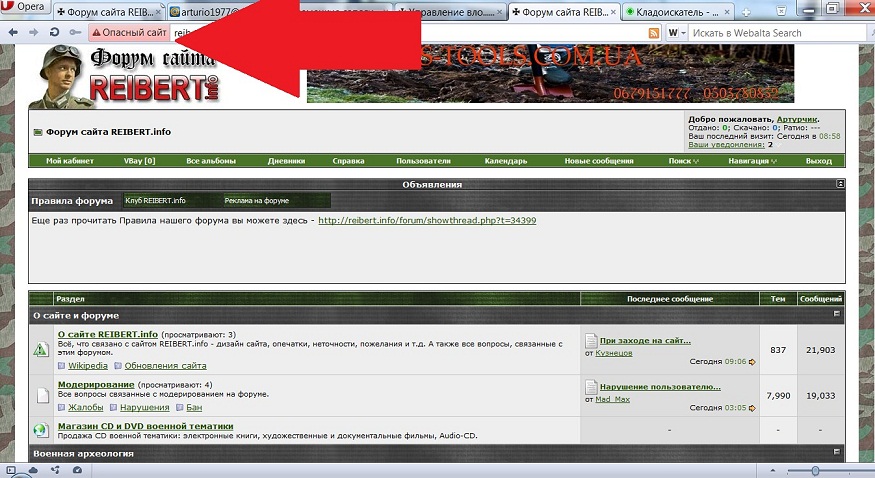Reload the page with the refresh icon
This screenshot has height=478, width=875.
tap(54, 32)
